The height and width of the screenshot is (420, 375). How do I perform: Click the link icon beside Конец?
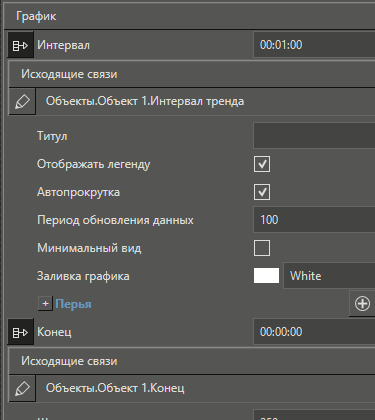(x=20, y=332)
